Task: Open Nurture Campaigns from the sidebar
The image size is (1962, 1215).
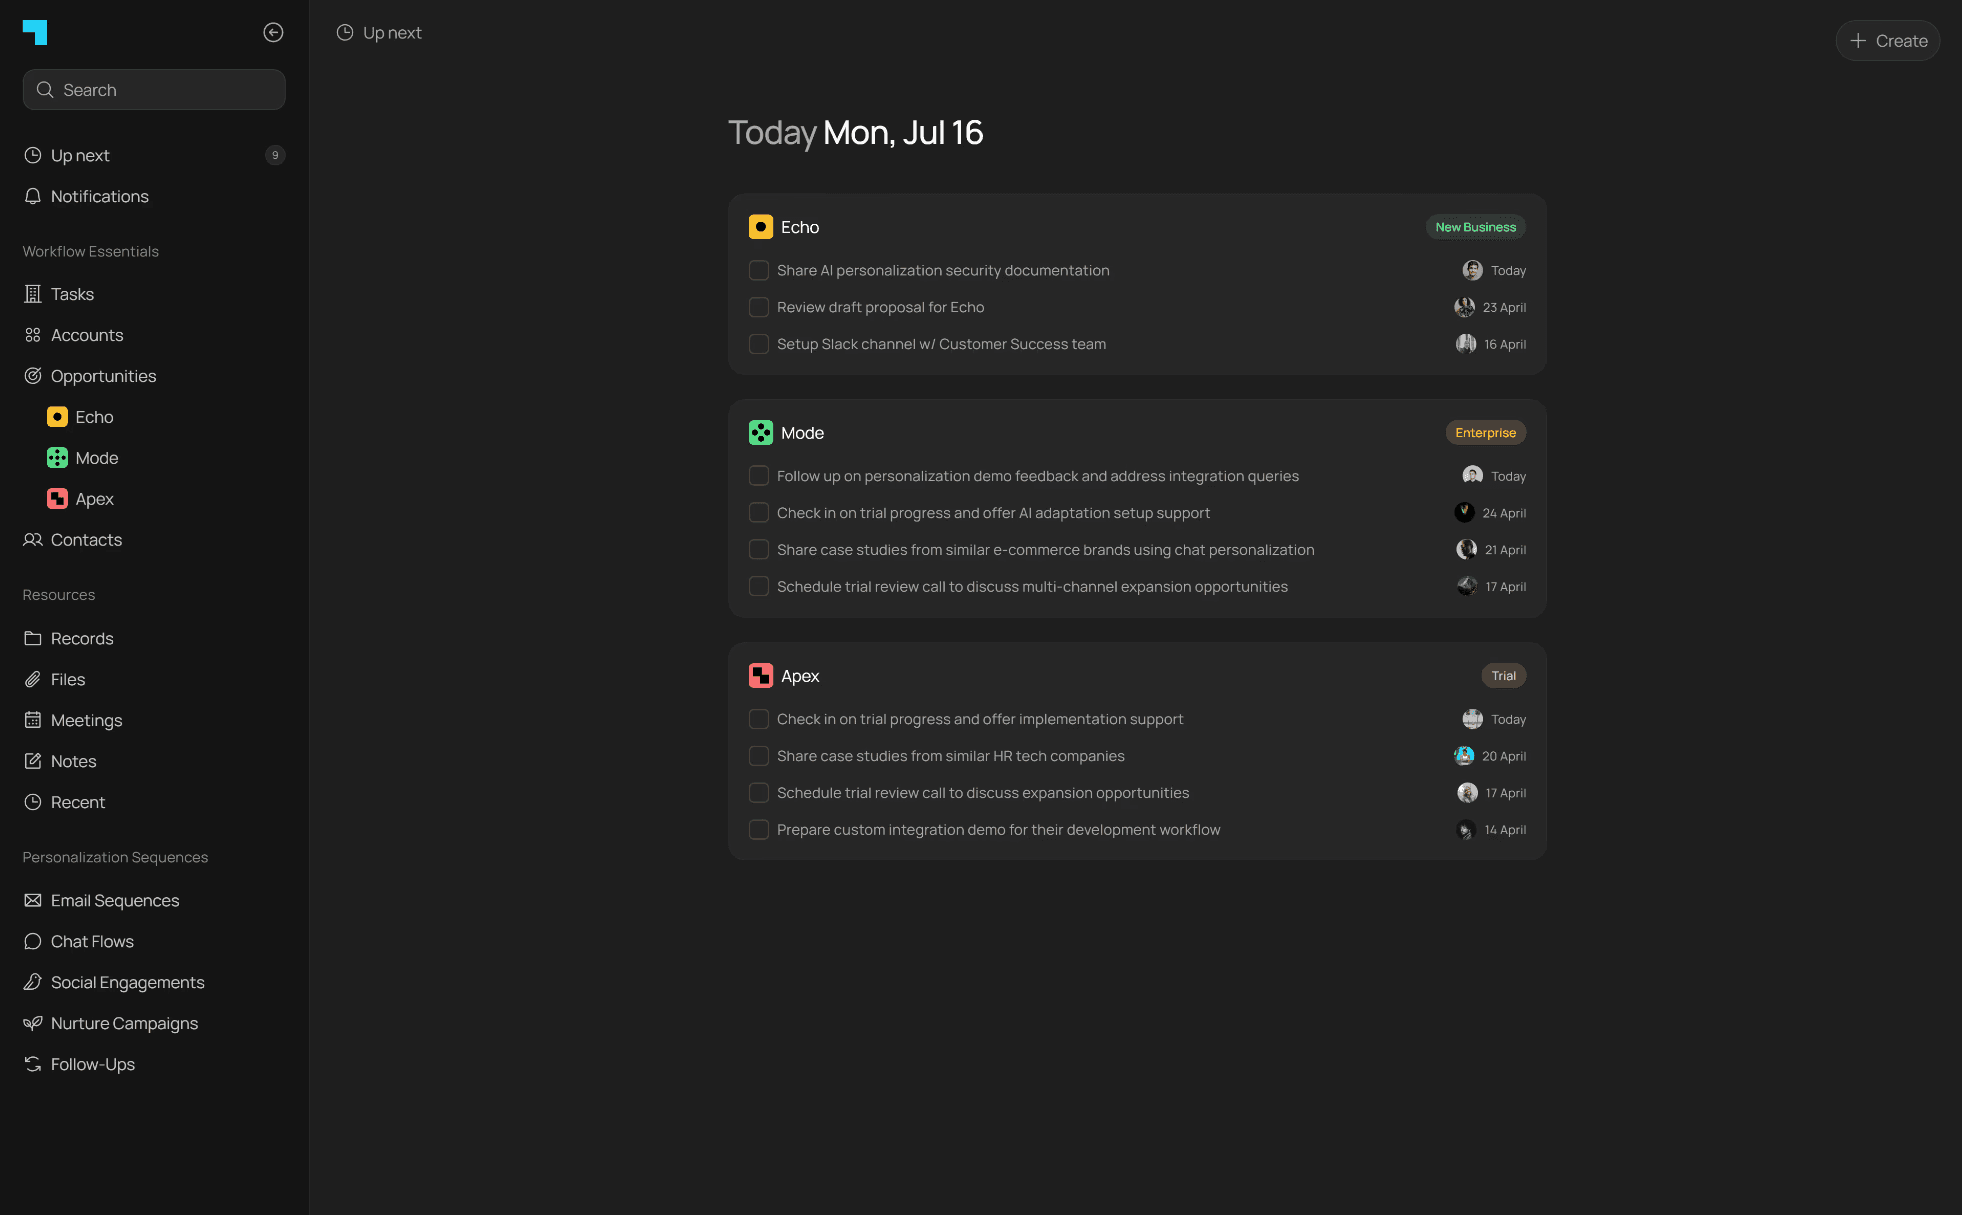Action: 124,1023
